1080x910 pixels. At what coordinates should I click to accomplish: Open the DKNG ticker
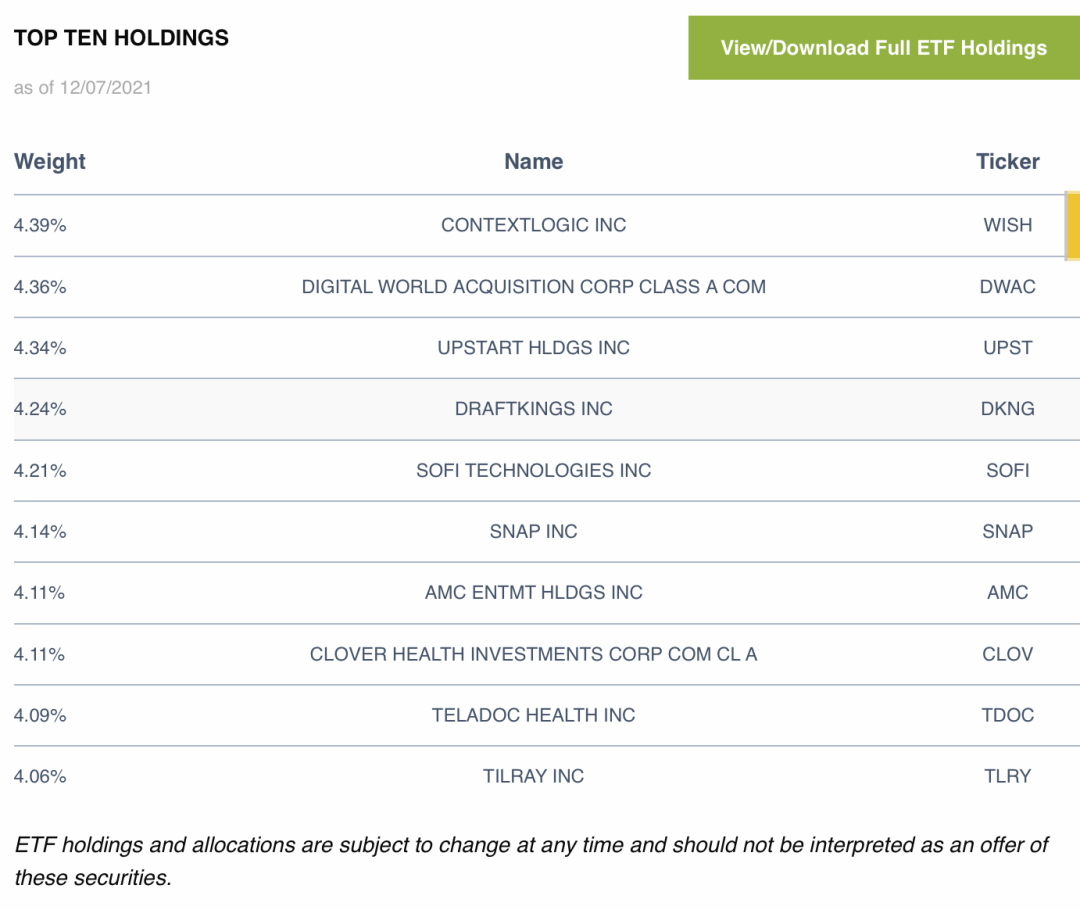tap(1007, 409)
